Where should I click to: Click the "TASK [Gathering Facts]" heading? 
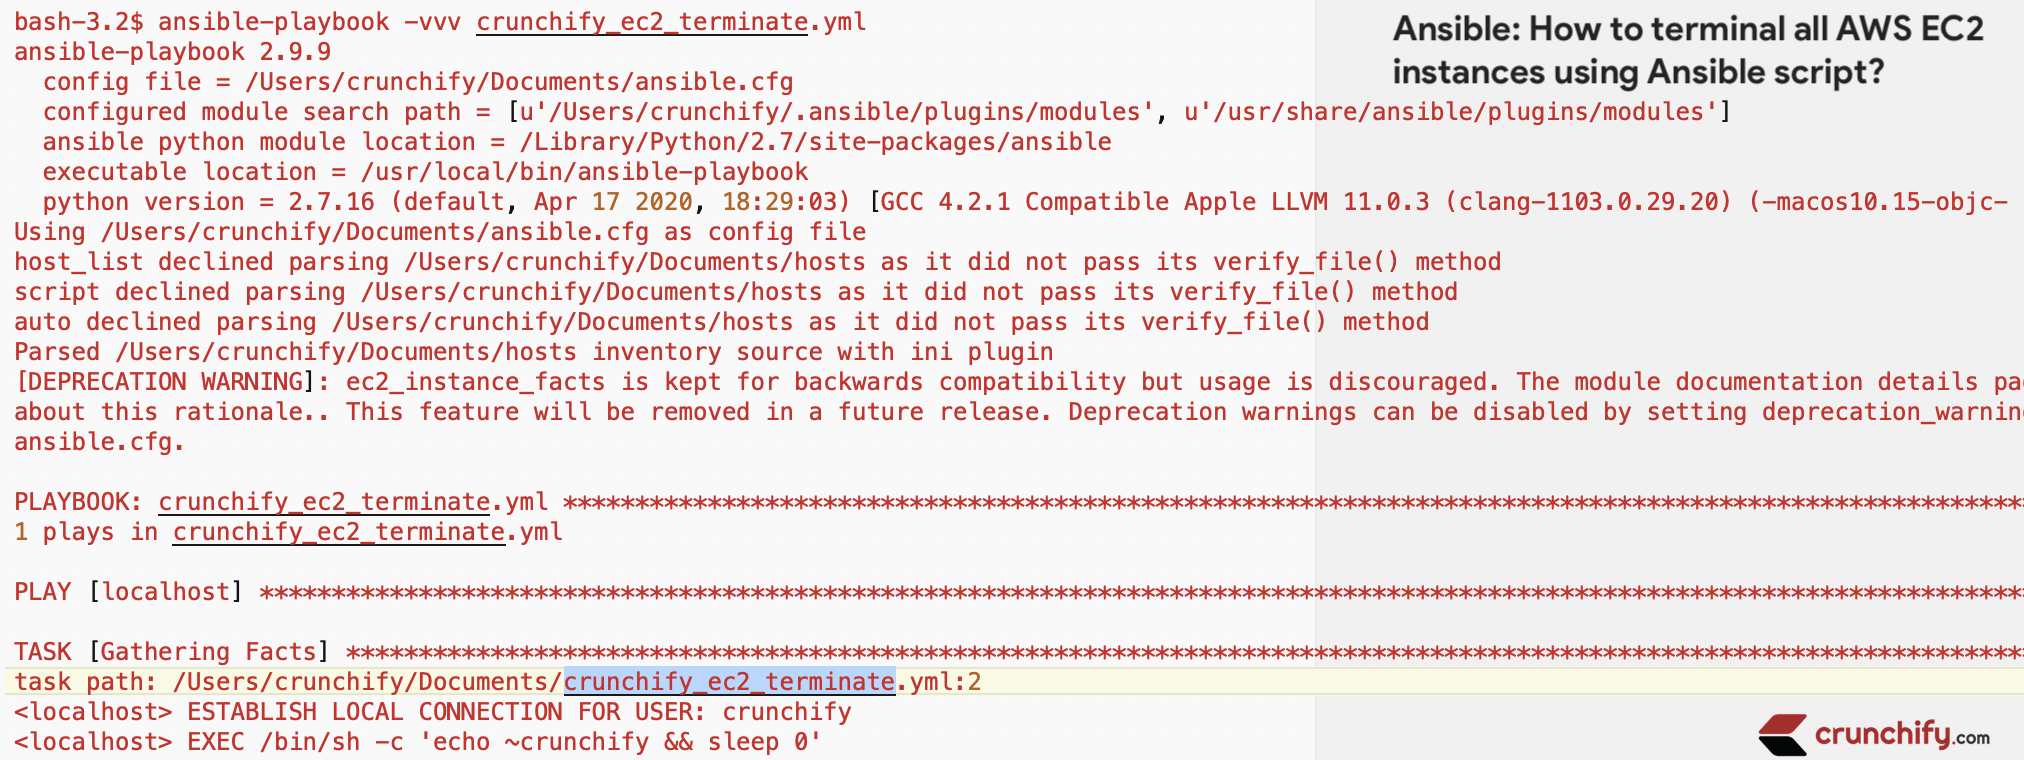pos(171,652)
